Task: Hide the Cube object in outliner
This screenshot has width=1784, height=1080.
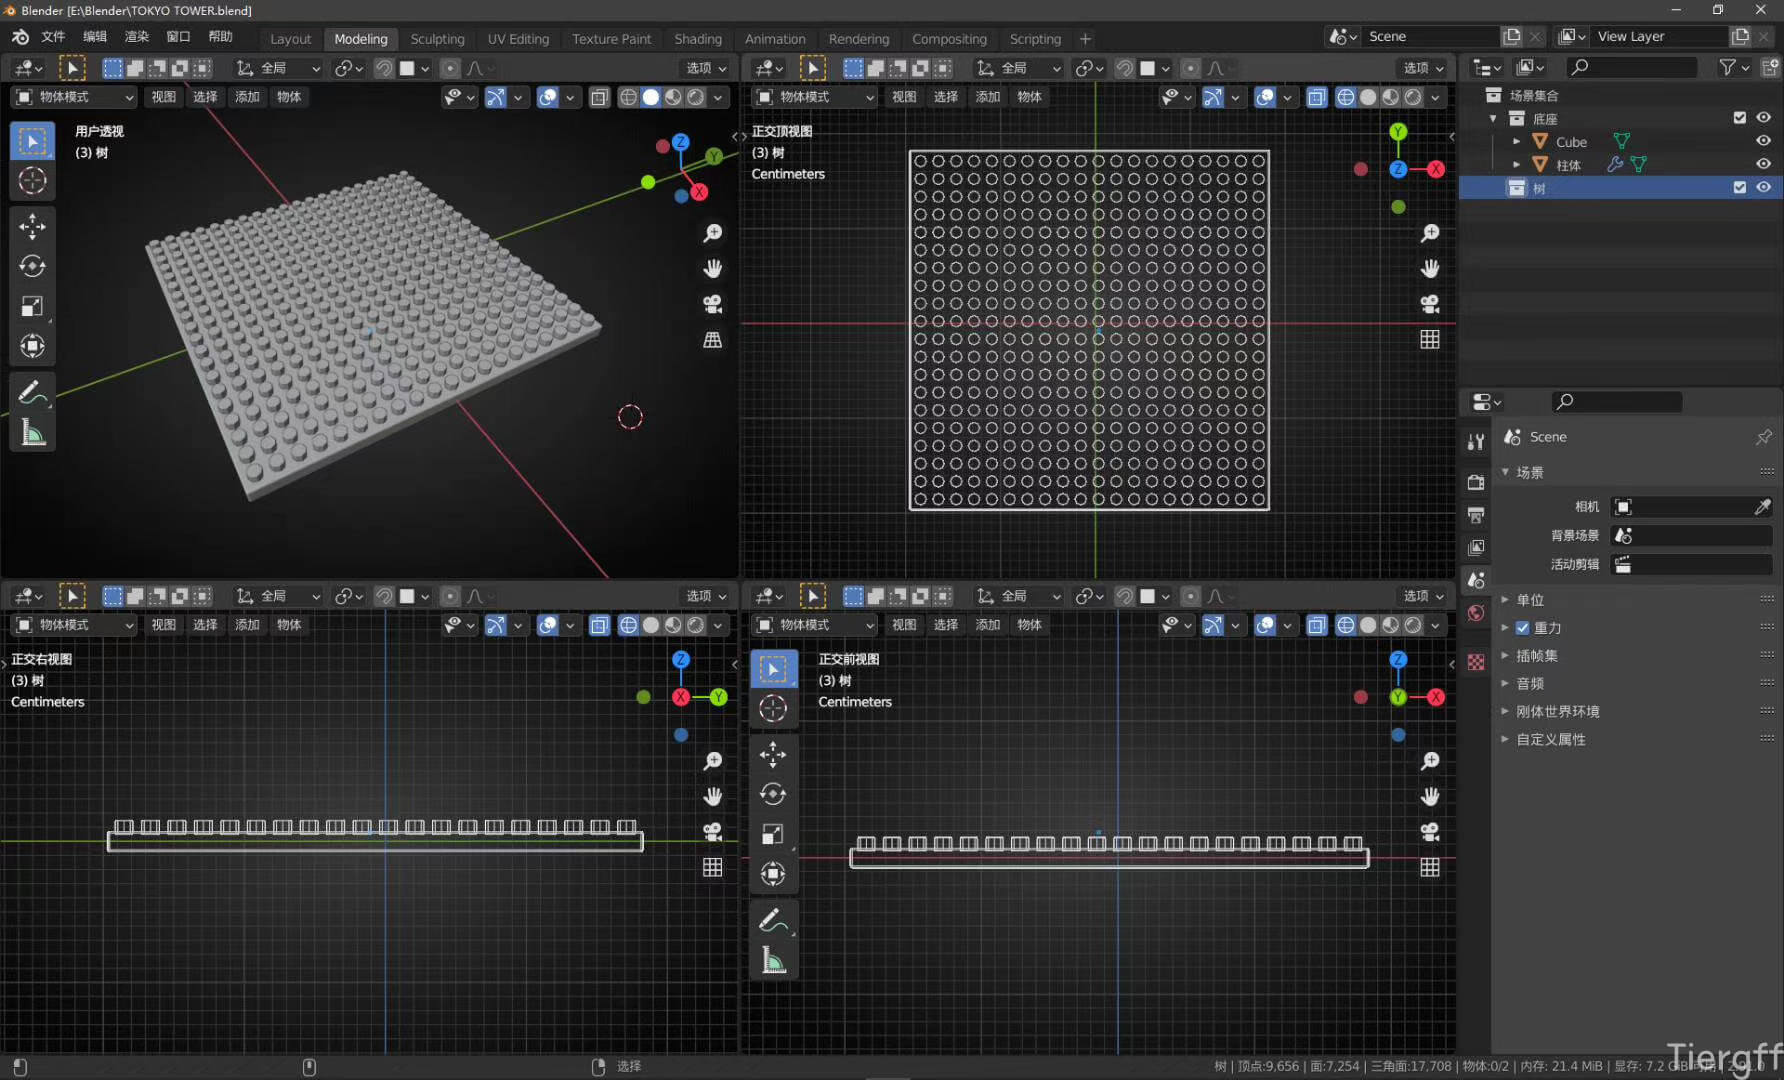Action: click(1763, 141)
